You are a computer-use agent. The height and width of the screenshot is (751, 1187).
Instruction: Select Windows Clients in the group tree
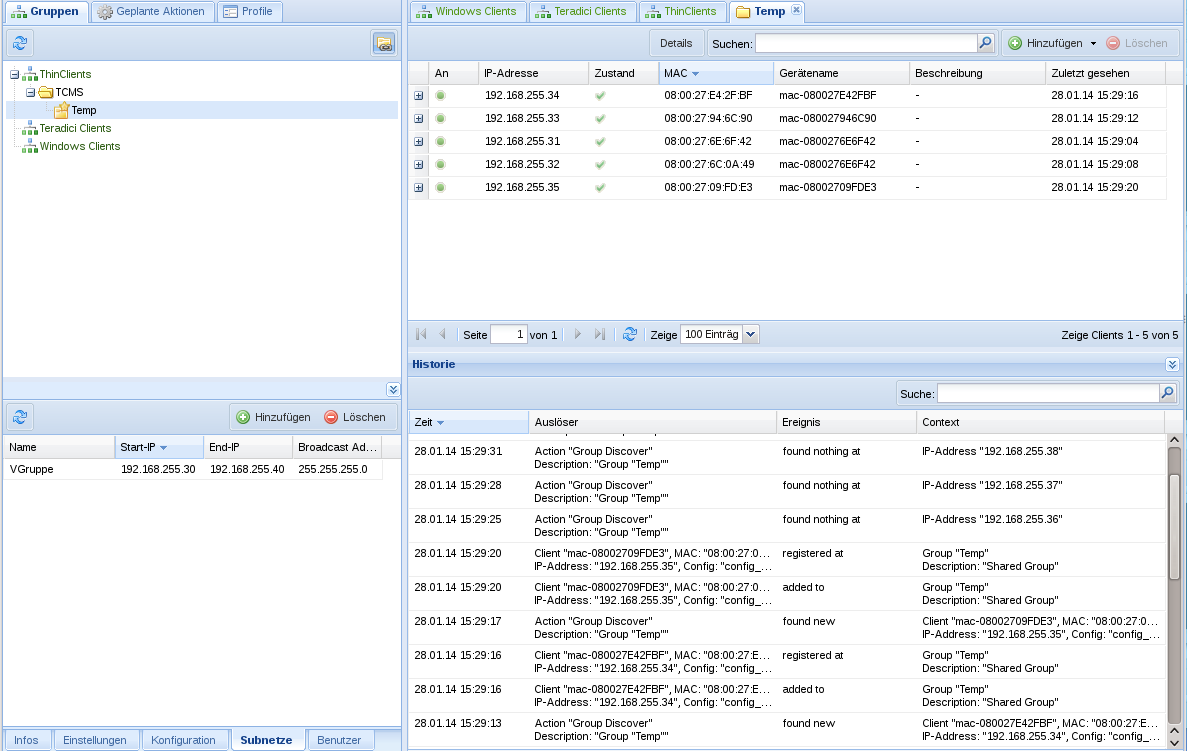(79, 146)
